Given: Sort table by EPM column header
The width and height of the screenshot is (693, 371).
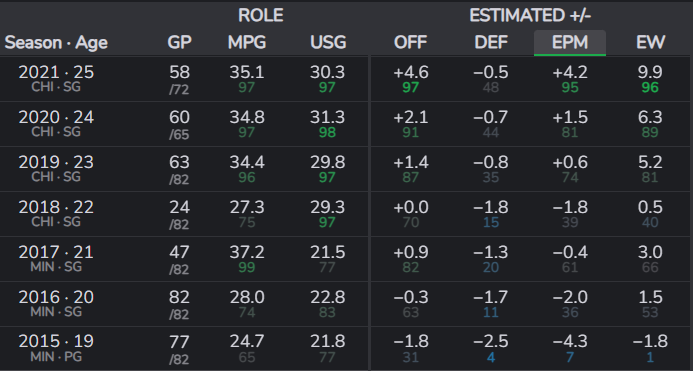Looking at the screenshot, I should pyautogui.click(x=570, y=42).
